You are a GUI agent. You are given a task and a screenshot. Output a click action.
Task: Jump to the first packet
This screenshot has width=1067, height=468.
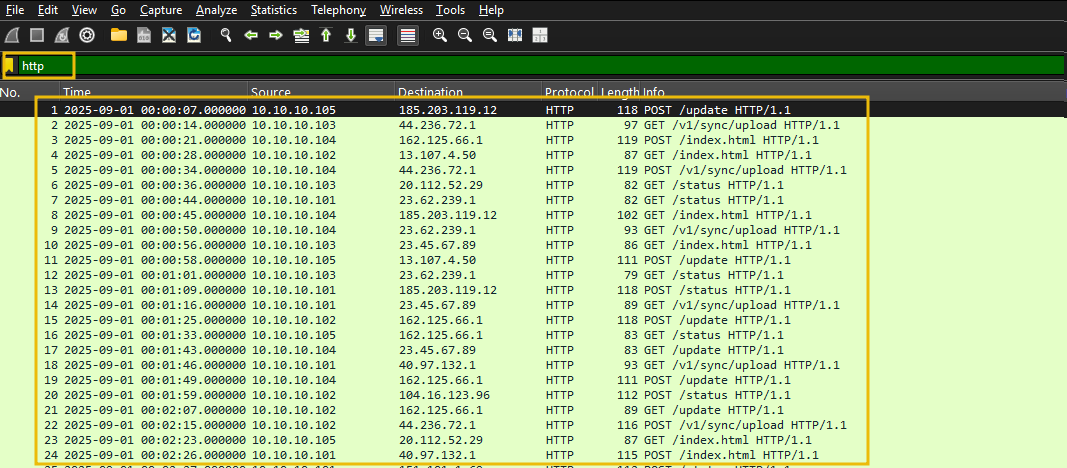tap(326, 35)
